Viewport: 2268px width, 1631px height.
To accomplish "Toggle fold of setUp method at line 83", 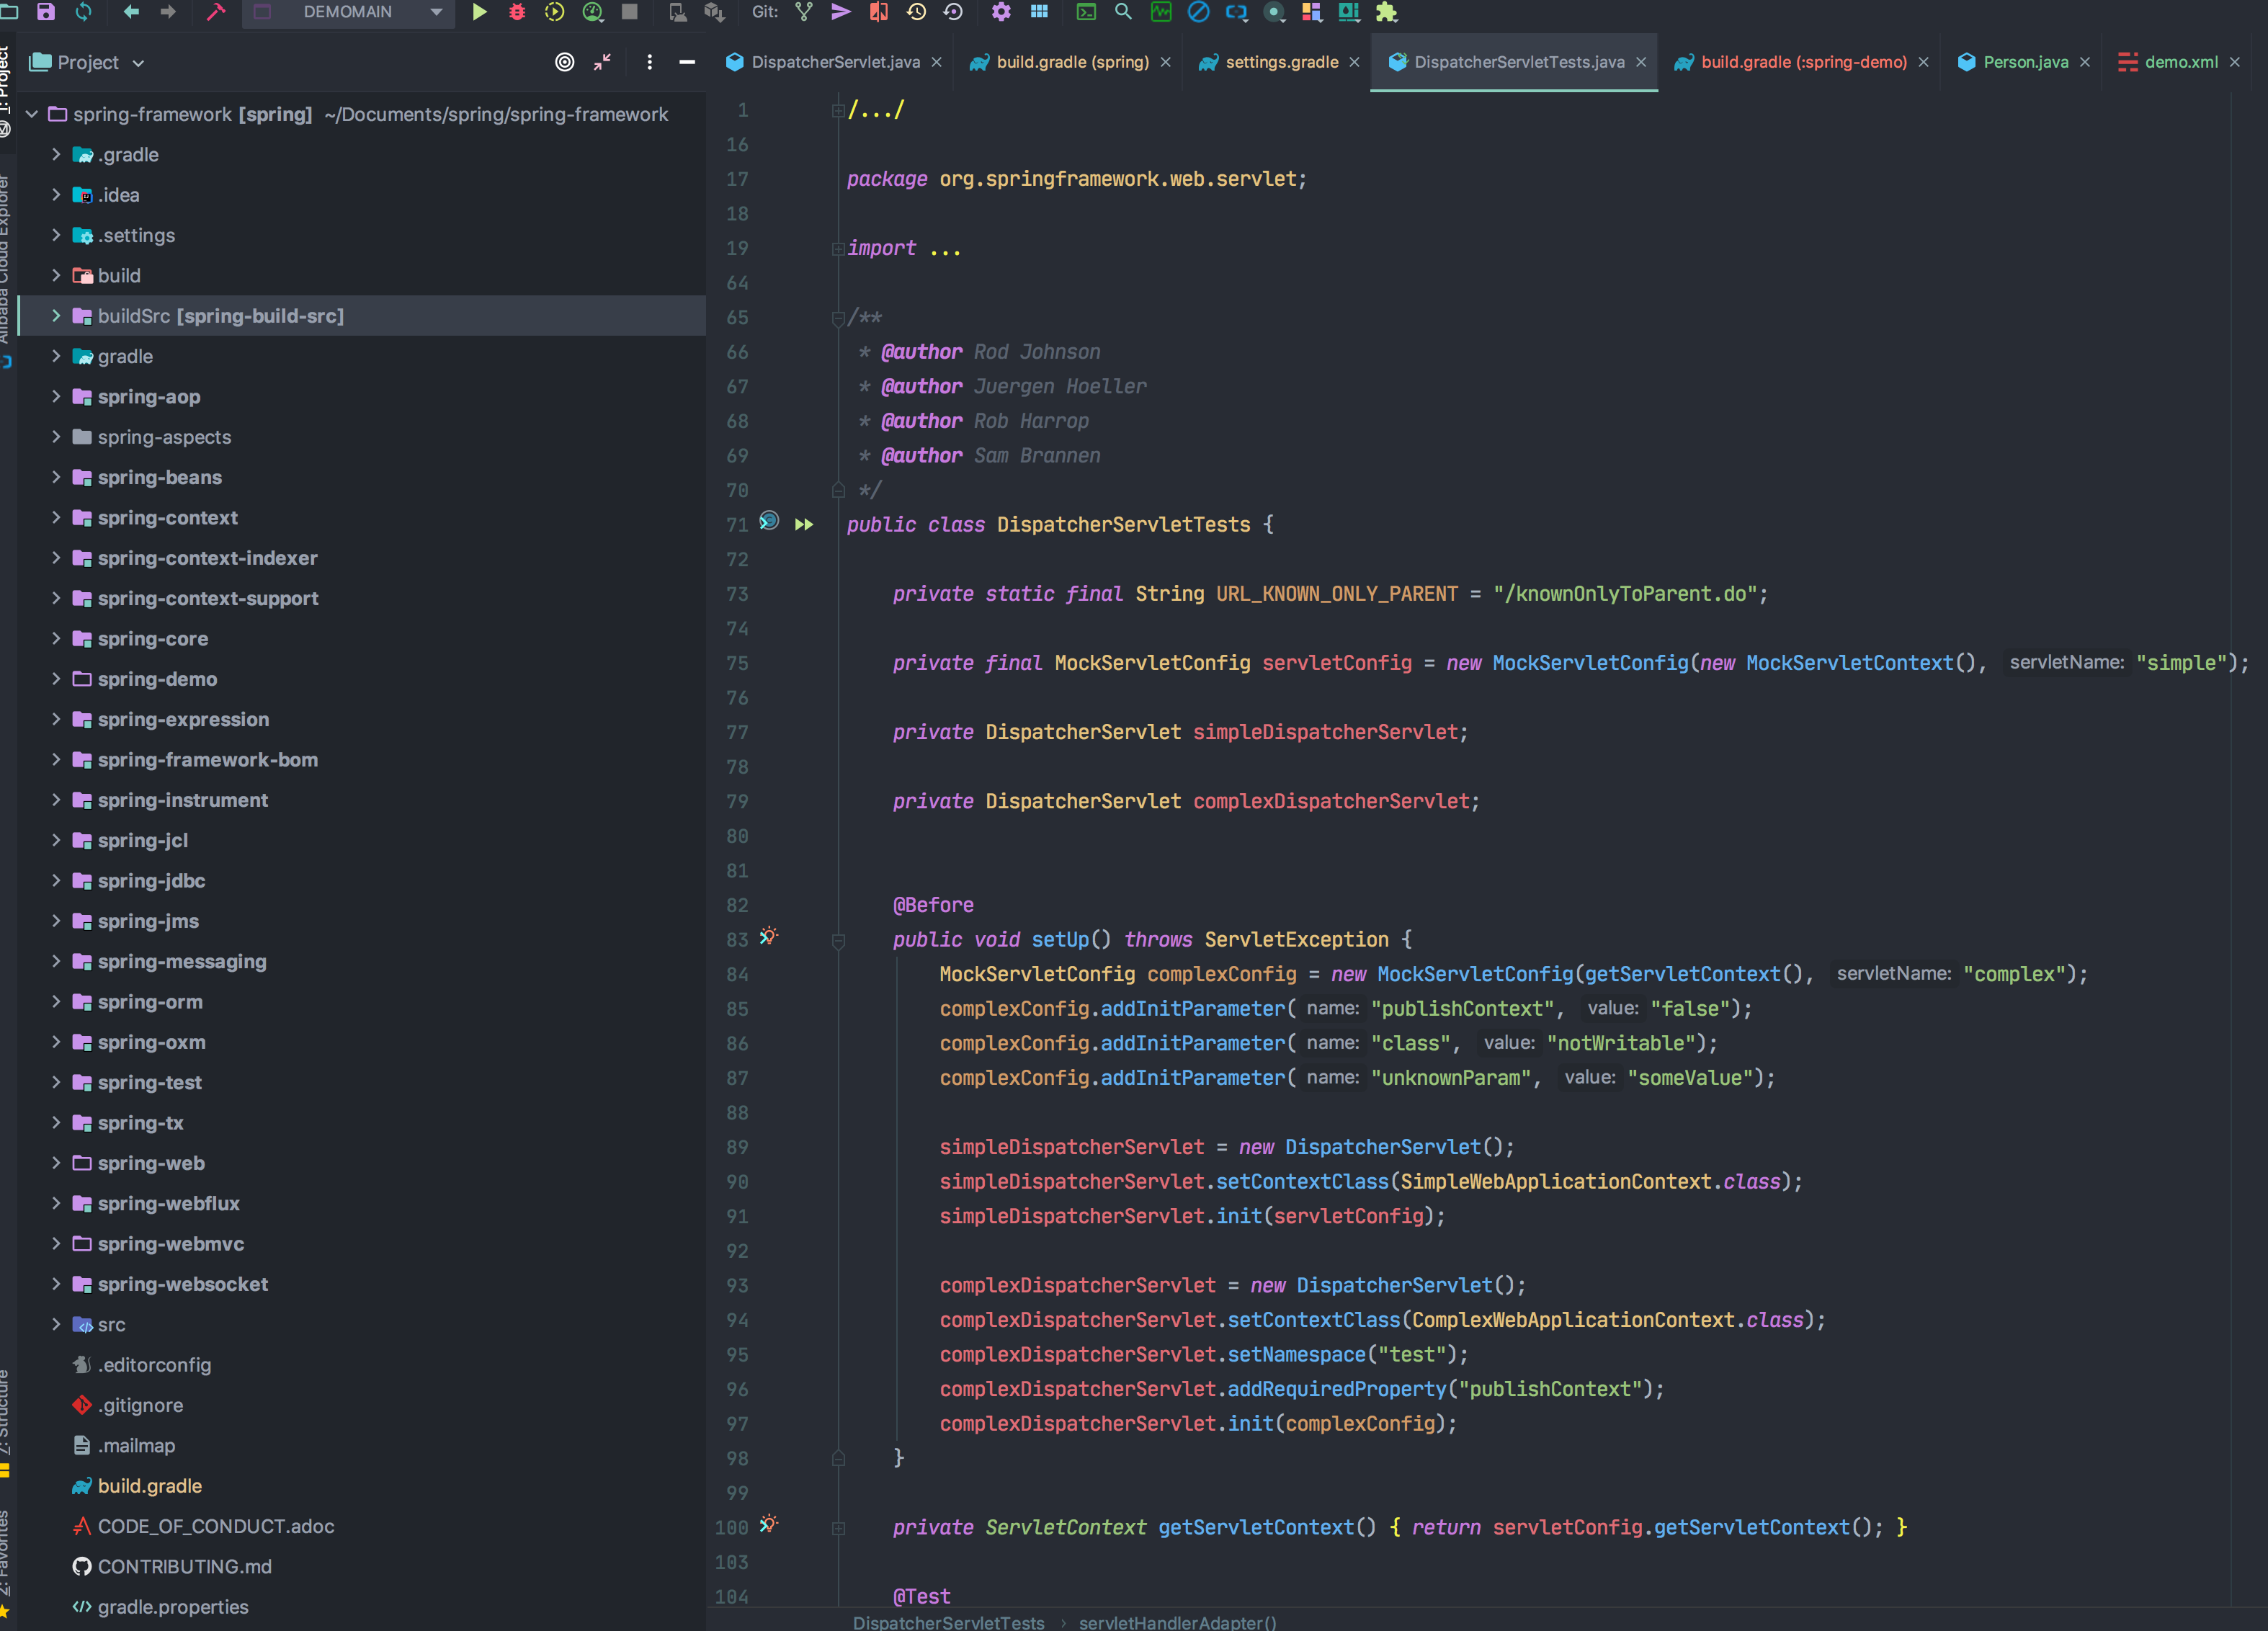I will coord(838,940).
